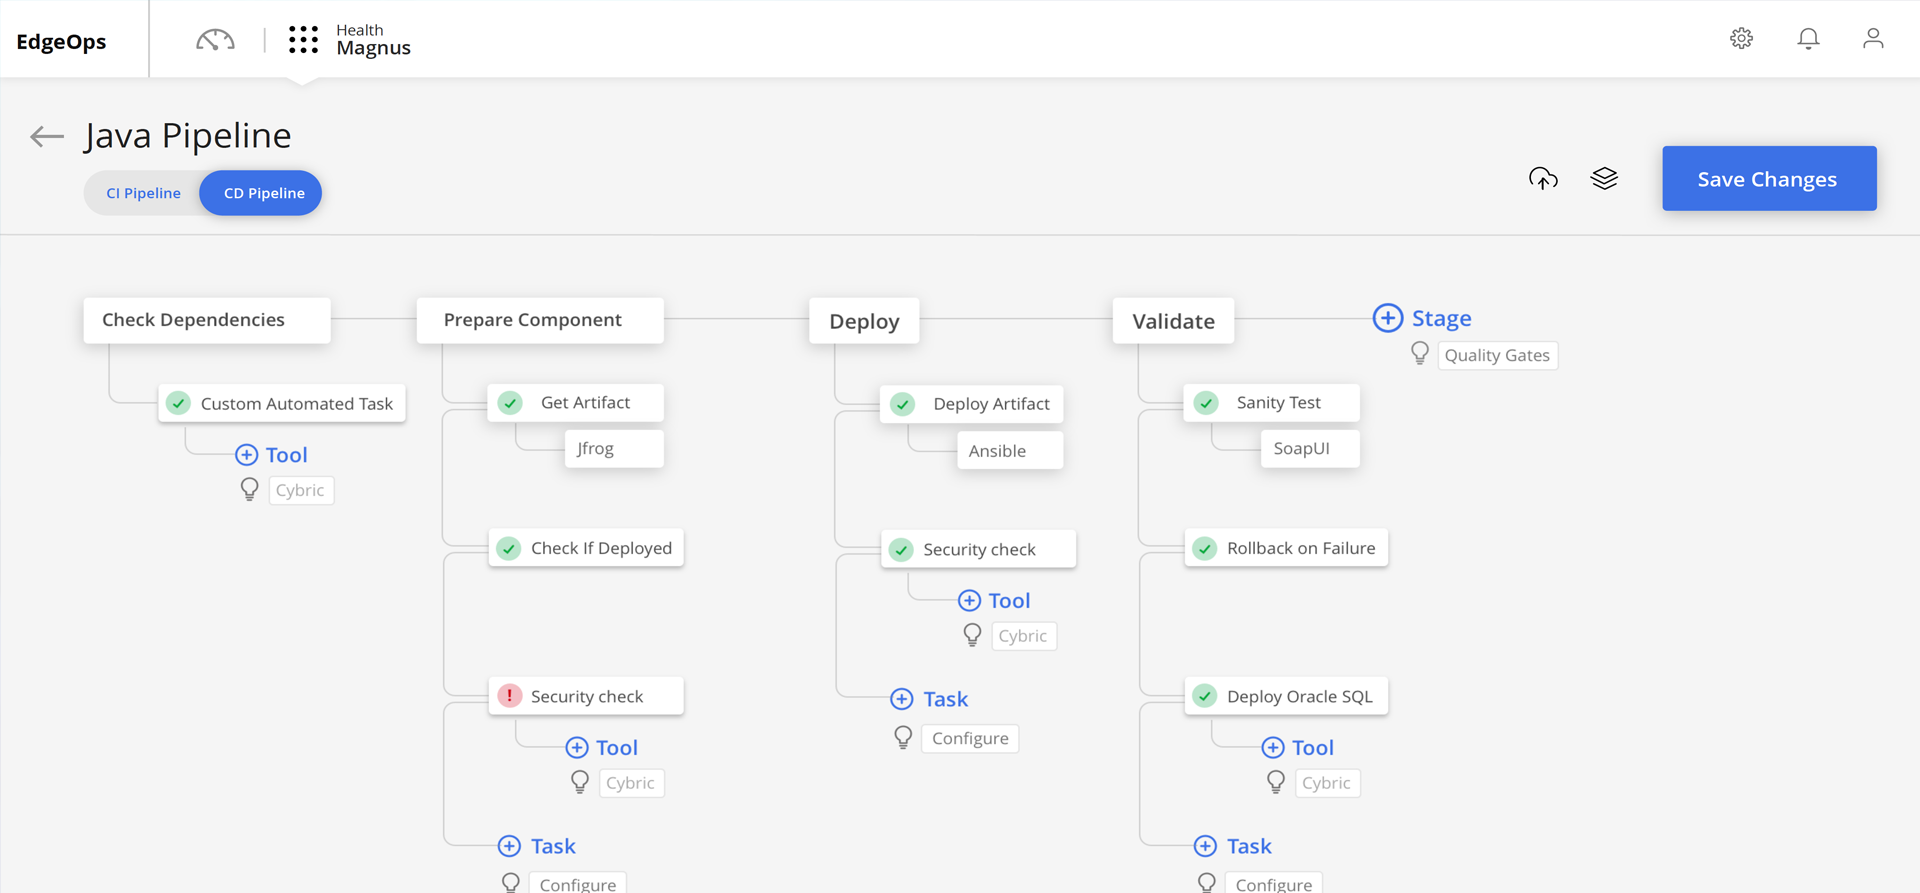This screenshot has width=1920, height=893.
Task: Open the Rollback on Failure task
Action: tap(1286, 548)
